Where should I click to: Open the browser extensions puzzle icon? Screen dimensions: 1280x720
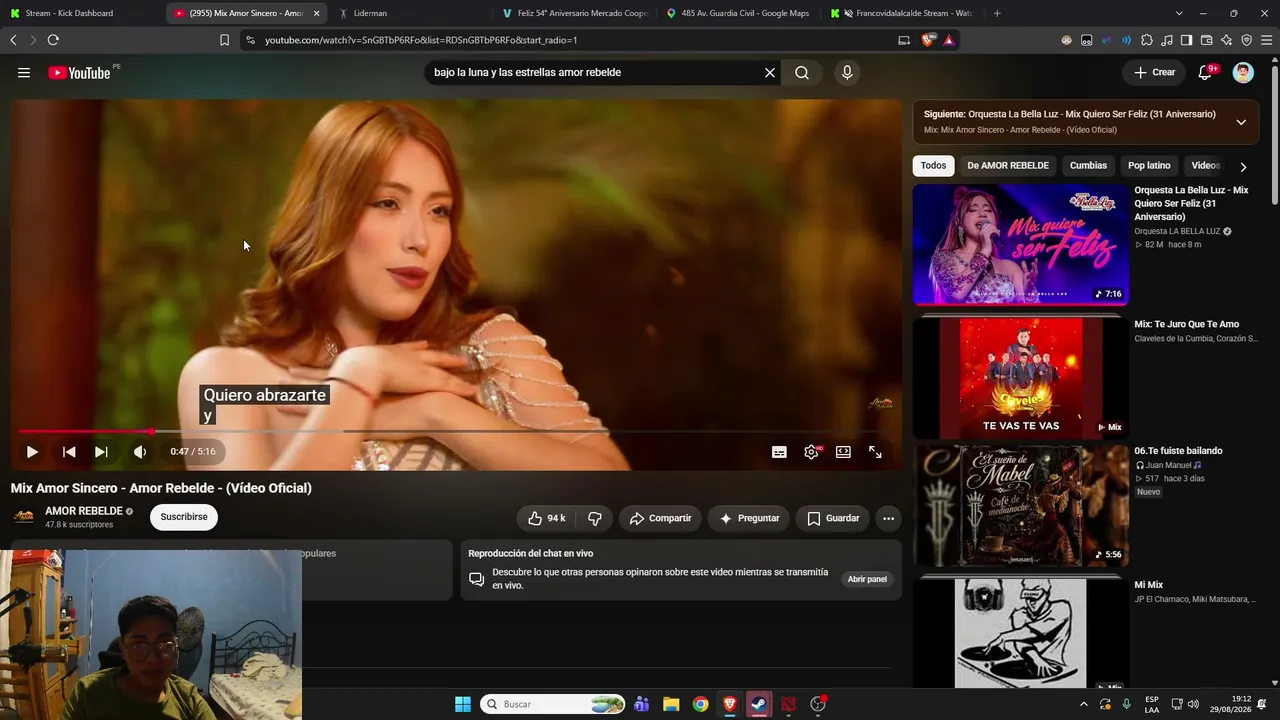pyautogui.click(x=1147, y=40)
